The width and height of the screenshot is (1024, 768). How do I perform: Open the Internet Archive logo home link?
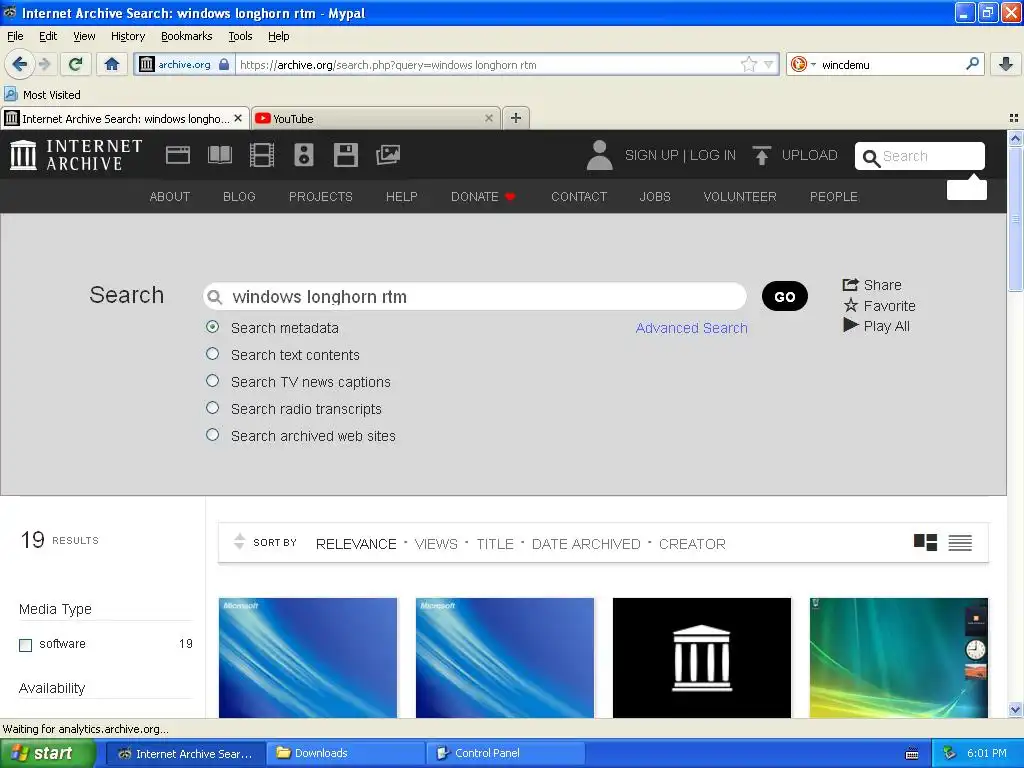(x=76, y=155)
